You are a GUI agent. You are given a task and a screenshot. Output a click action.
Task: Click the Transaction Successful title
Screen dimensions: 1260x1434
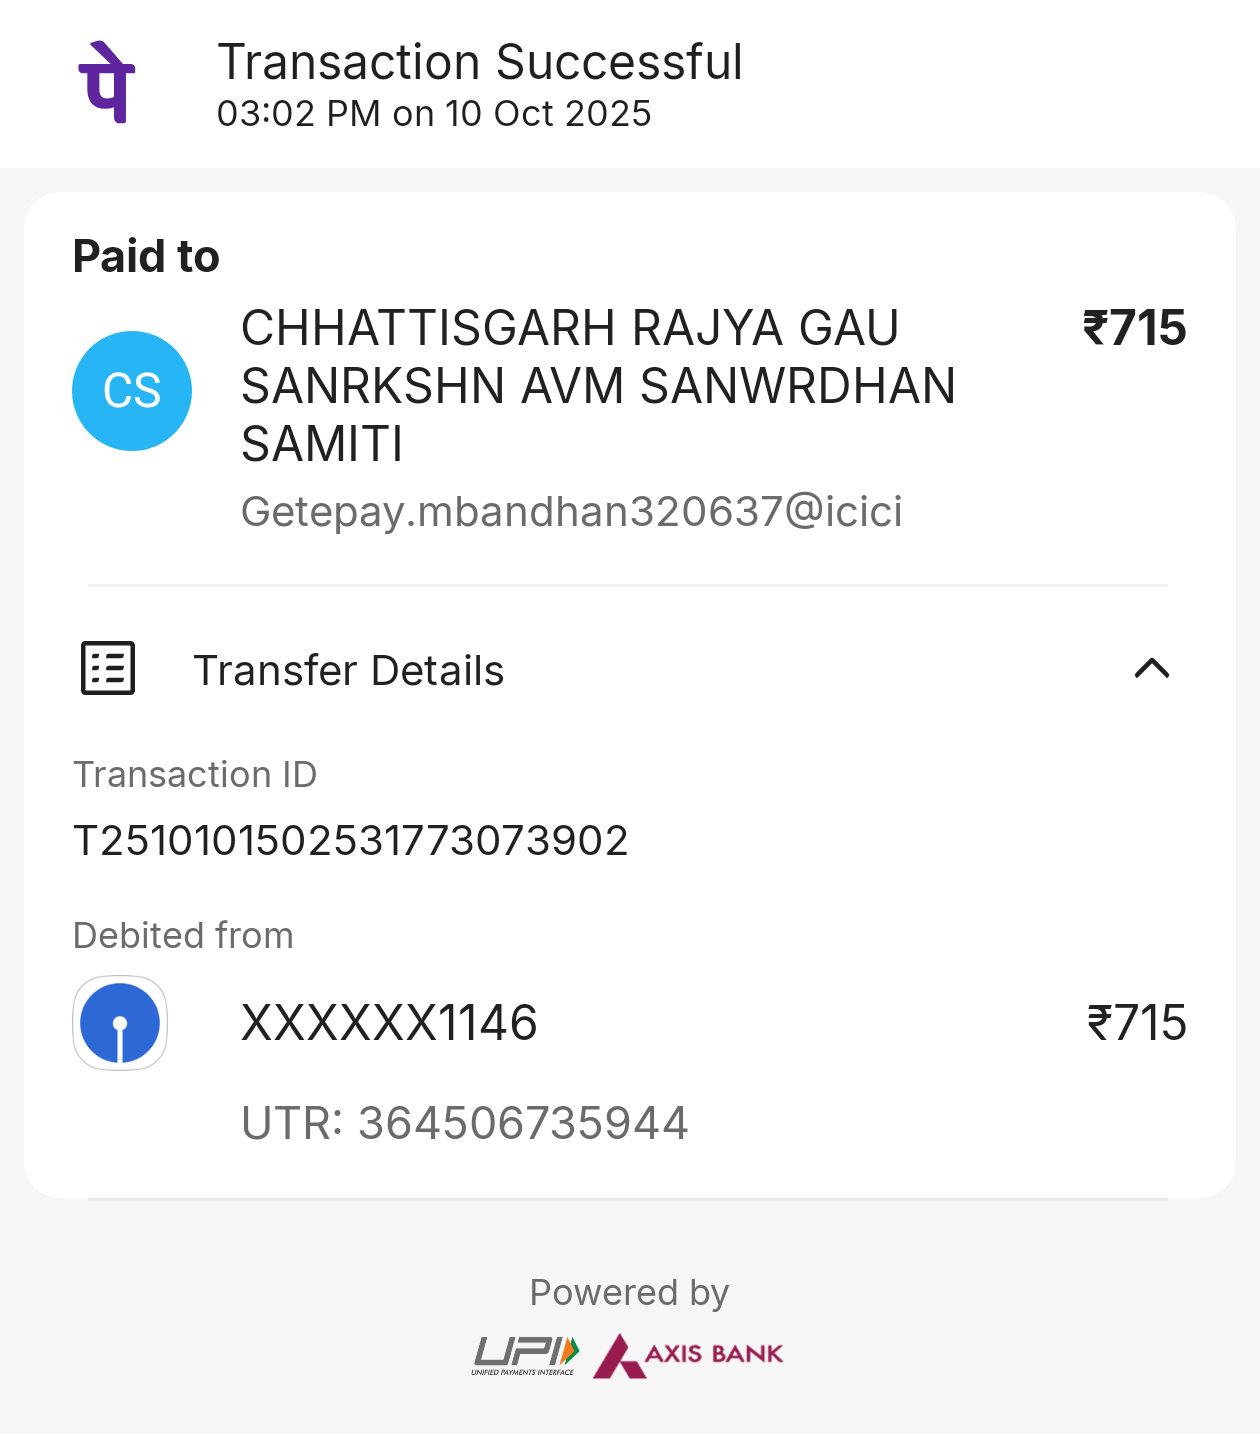click(480, 62)
